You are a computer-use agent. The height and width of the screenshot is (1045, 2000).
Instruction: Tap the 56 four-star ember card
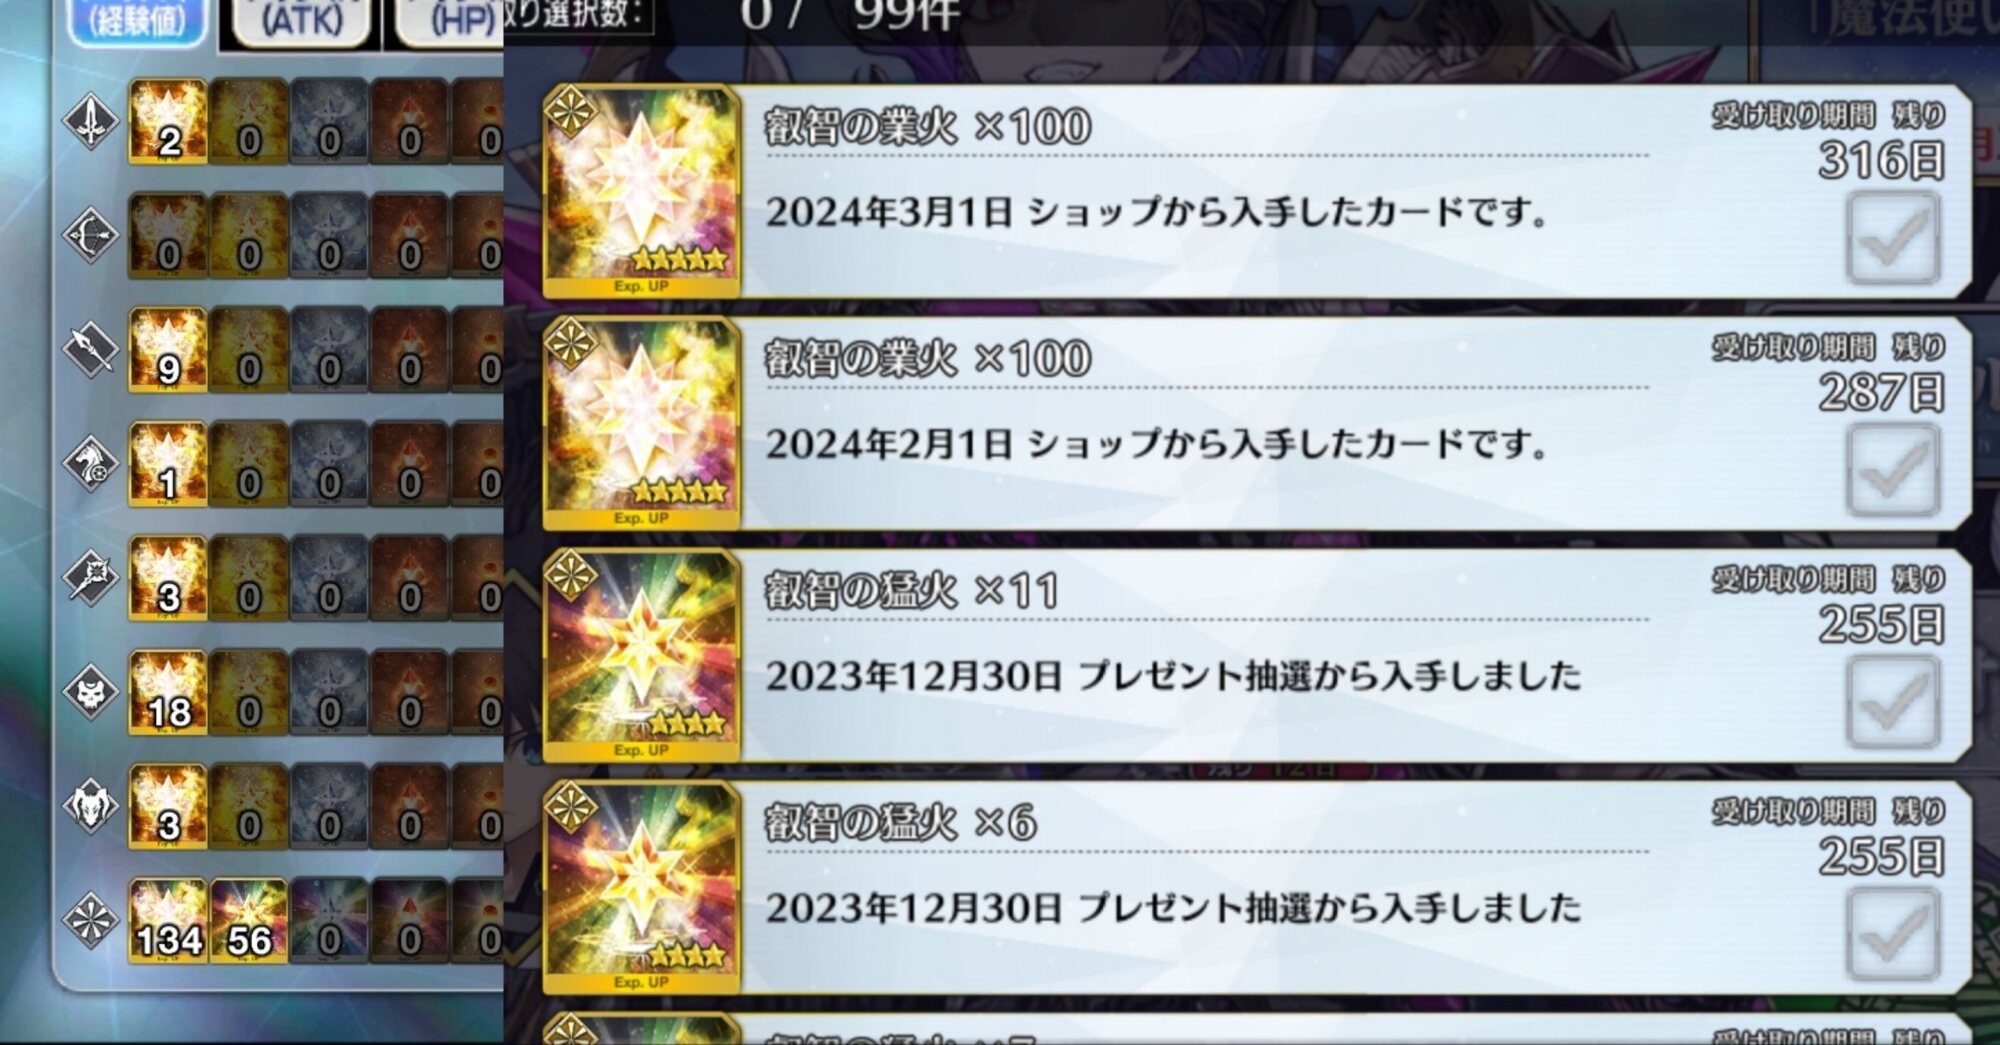249,921
